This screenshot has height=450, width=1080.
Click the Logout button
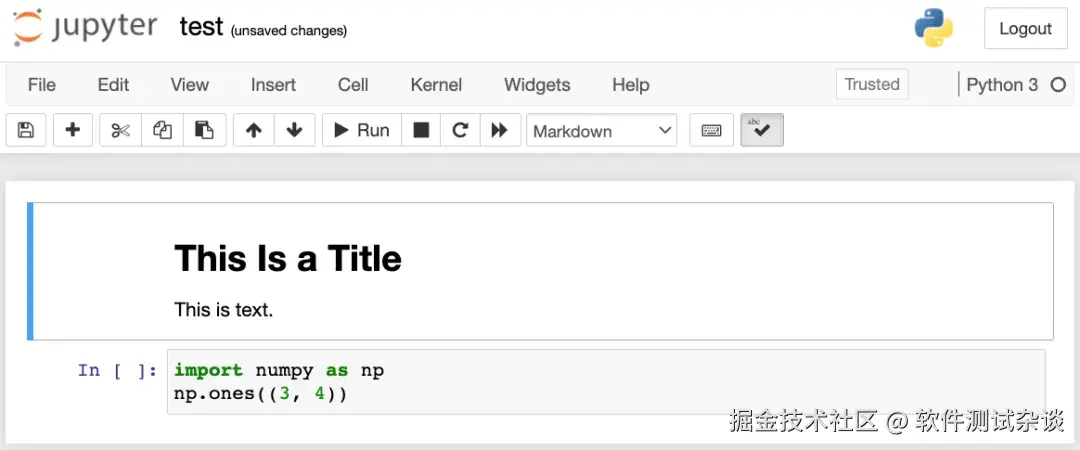click(x=1025, y=29)
